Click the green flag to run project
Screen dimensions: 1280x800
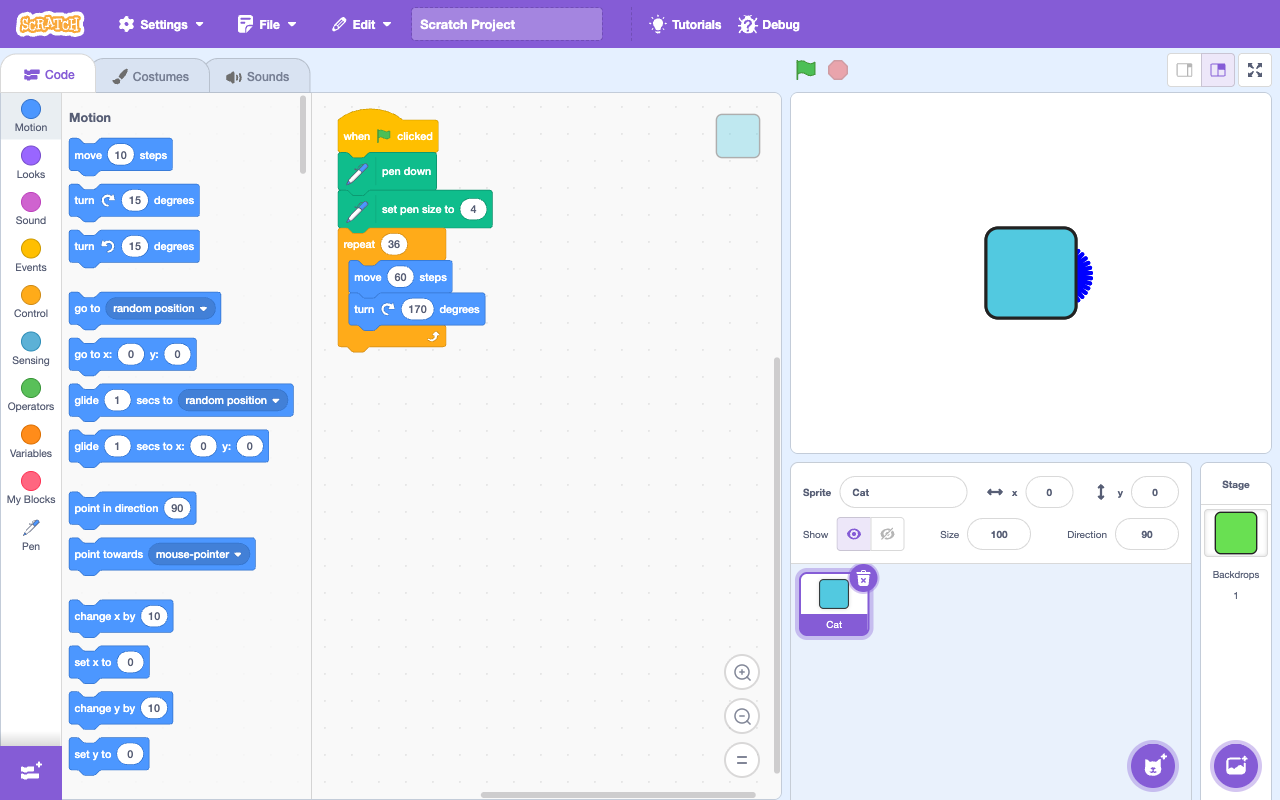[806, 70]
